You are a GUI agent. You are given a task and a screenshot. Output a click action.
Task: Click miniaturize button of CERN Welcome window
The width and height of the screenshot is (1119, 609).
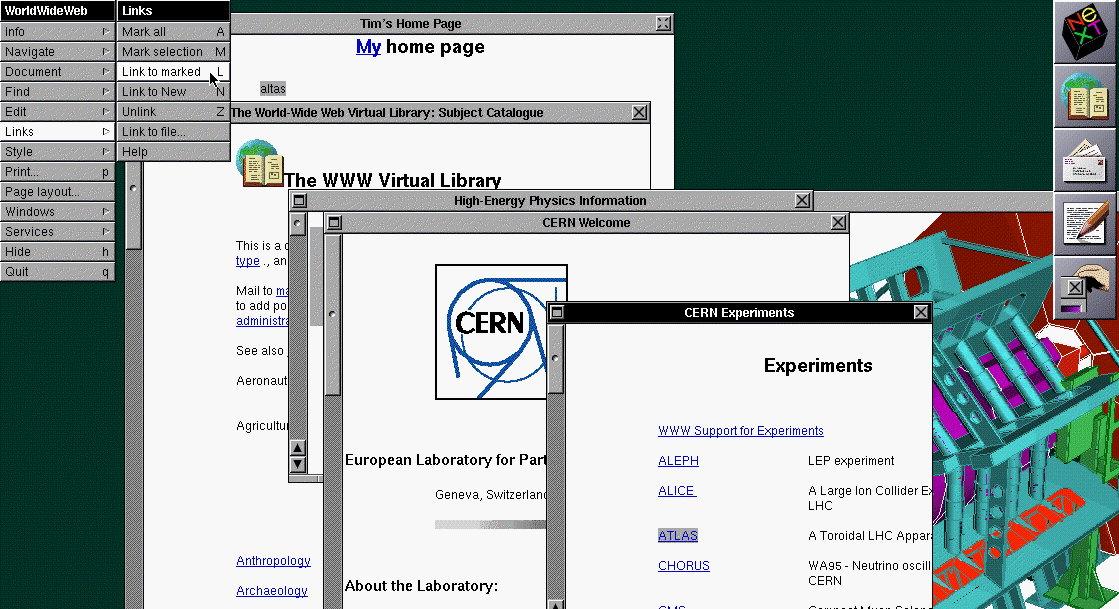click(333, 223)
